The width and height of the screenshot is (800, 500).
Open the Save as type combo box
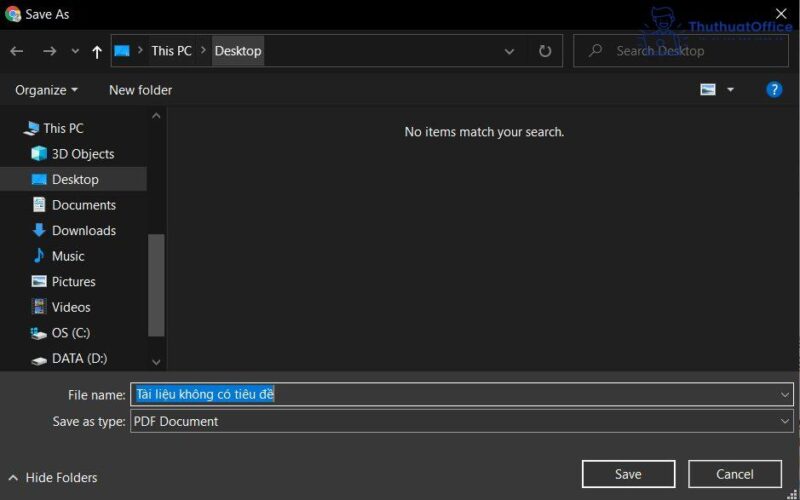[x=462, y=421]
